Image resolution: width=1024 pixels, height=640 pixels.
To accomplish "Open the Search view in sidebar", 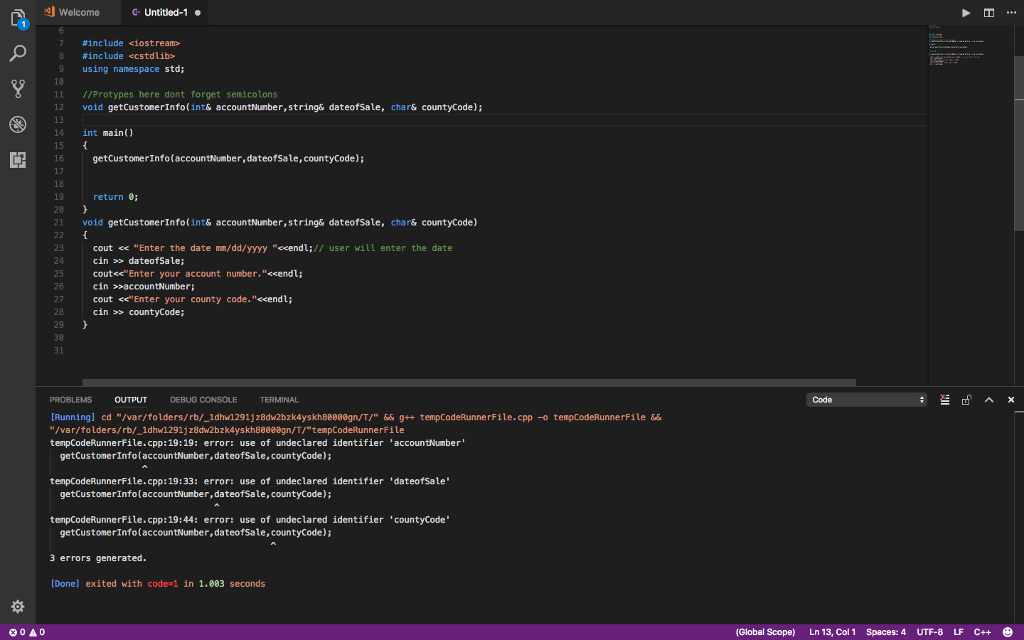I will tap(17, 52).
